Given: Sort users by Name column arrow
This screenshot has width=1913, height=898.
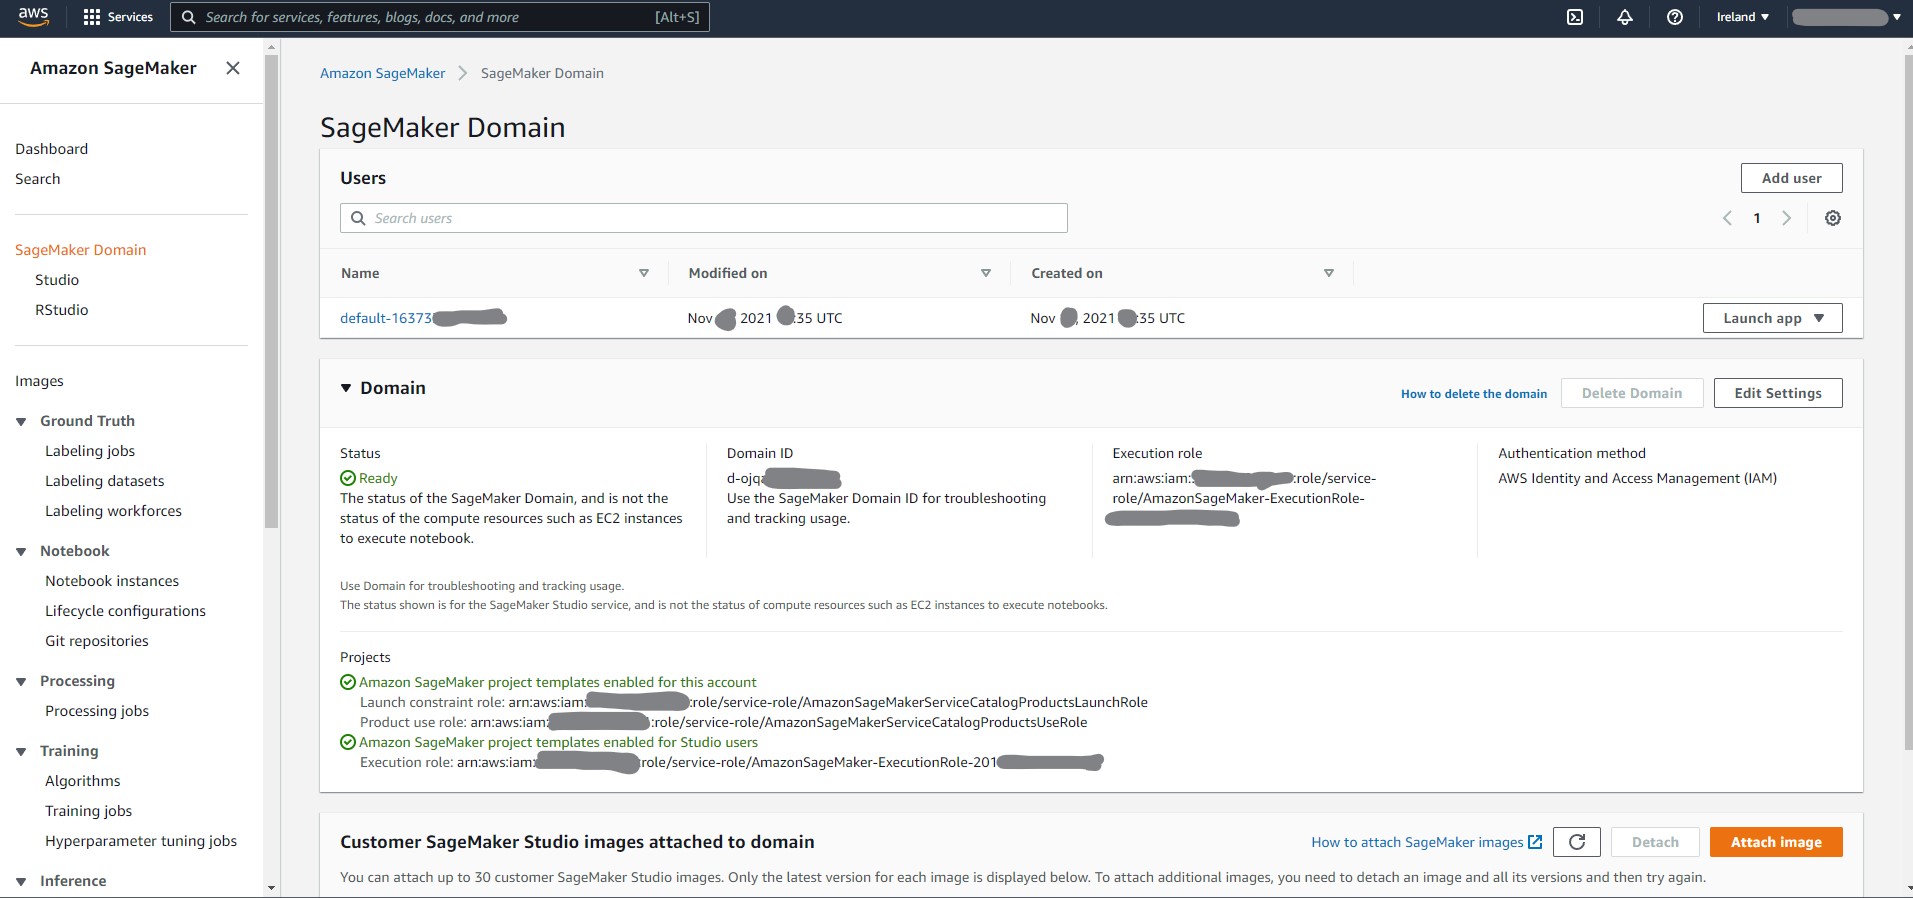Looking at the screenshot, I should click(x=644, y=273).
